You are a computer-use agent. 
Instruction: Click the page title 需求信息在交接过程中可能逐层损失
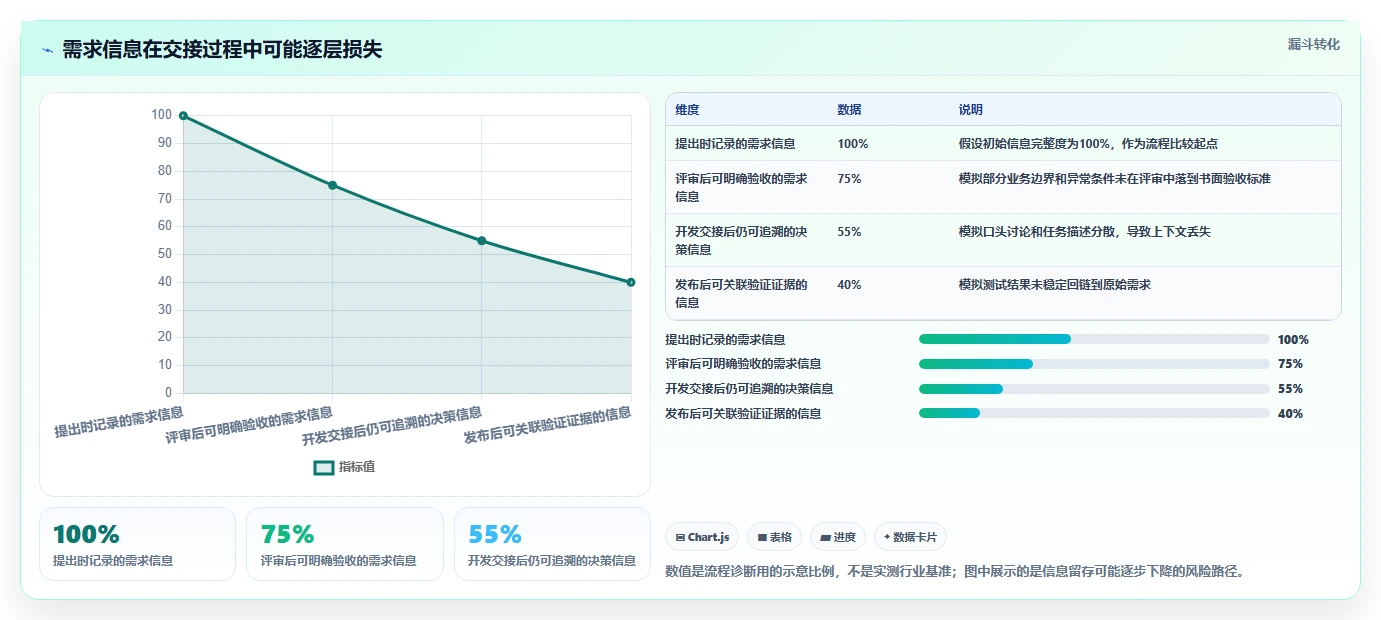(222, 50)
